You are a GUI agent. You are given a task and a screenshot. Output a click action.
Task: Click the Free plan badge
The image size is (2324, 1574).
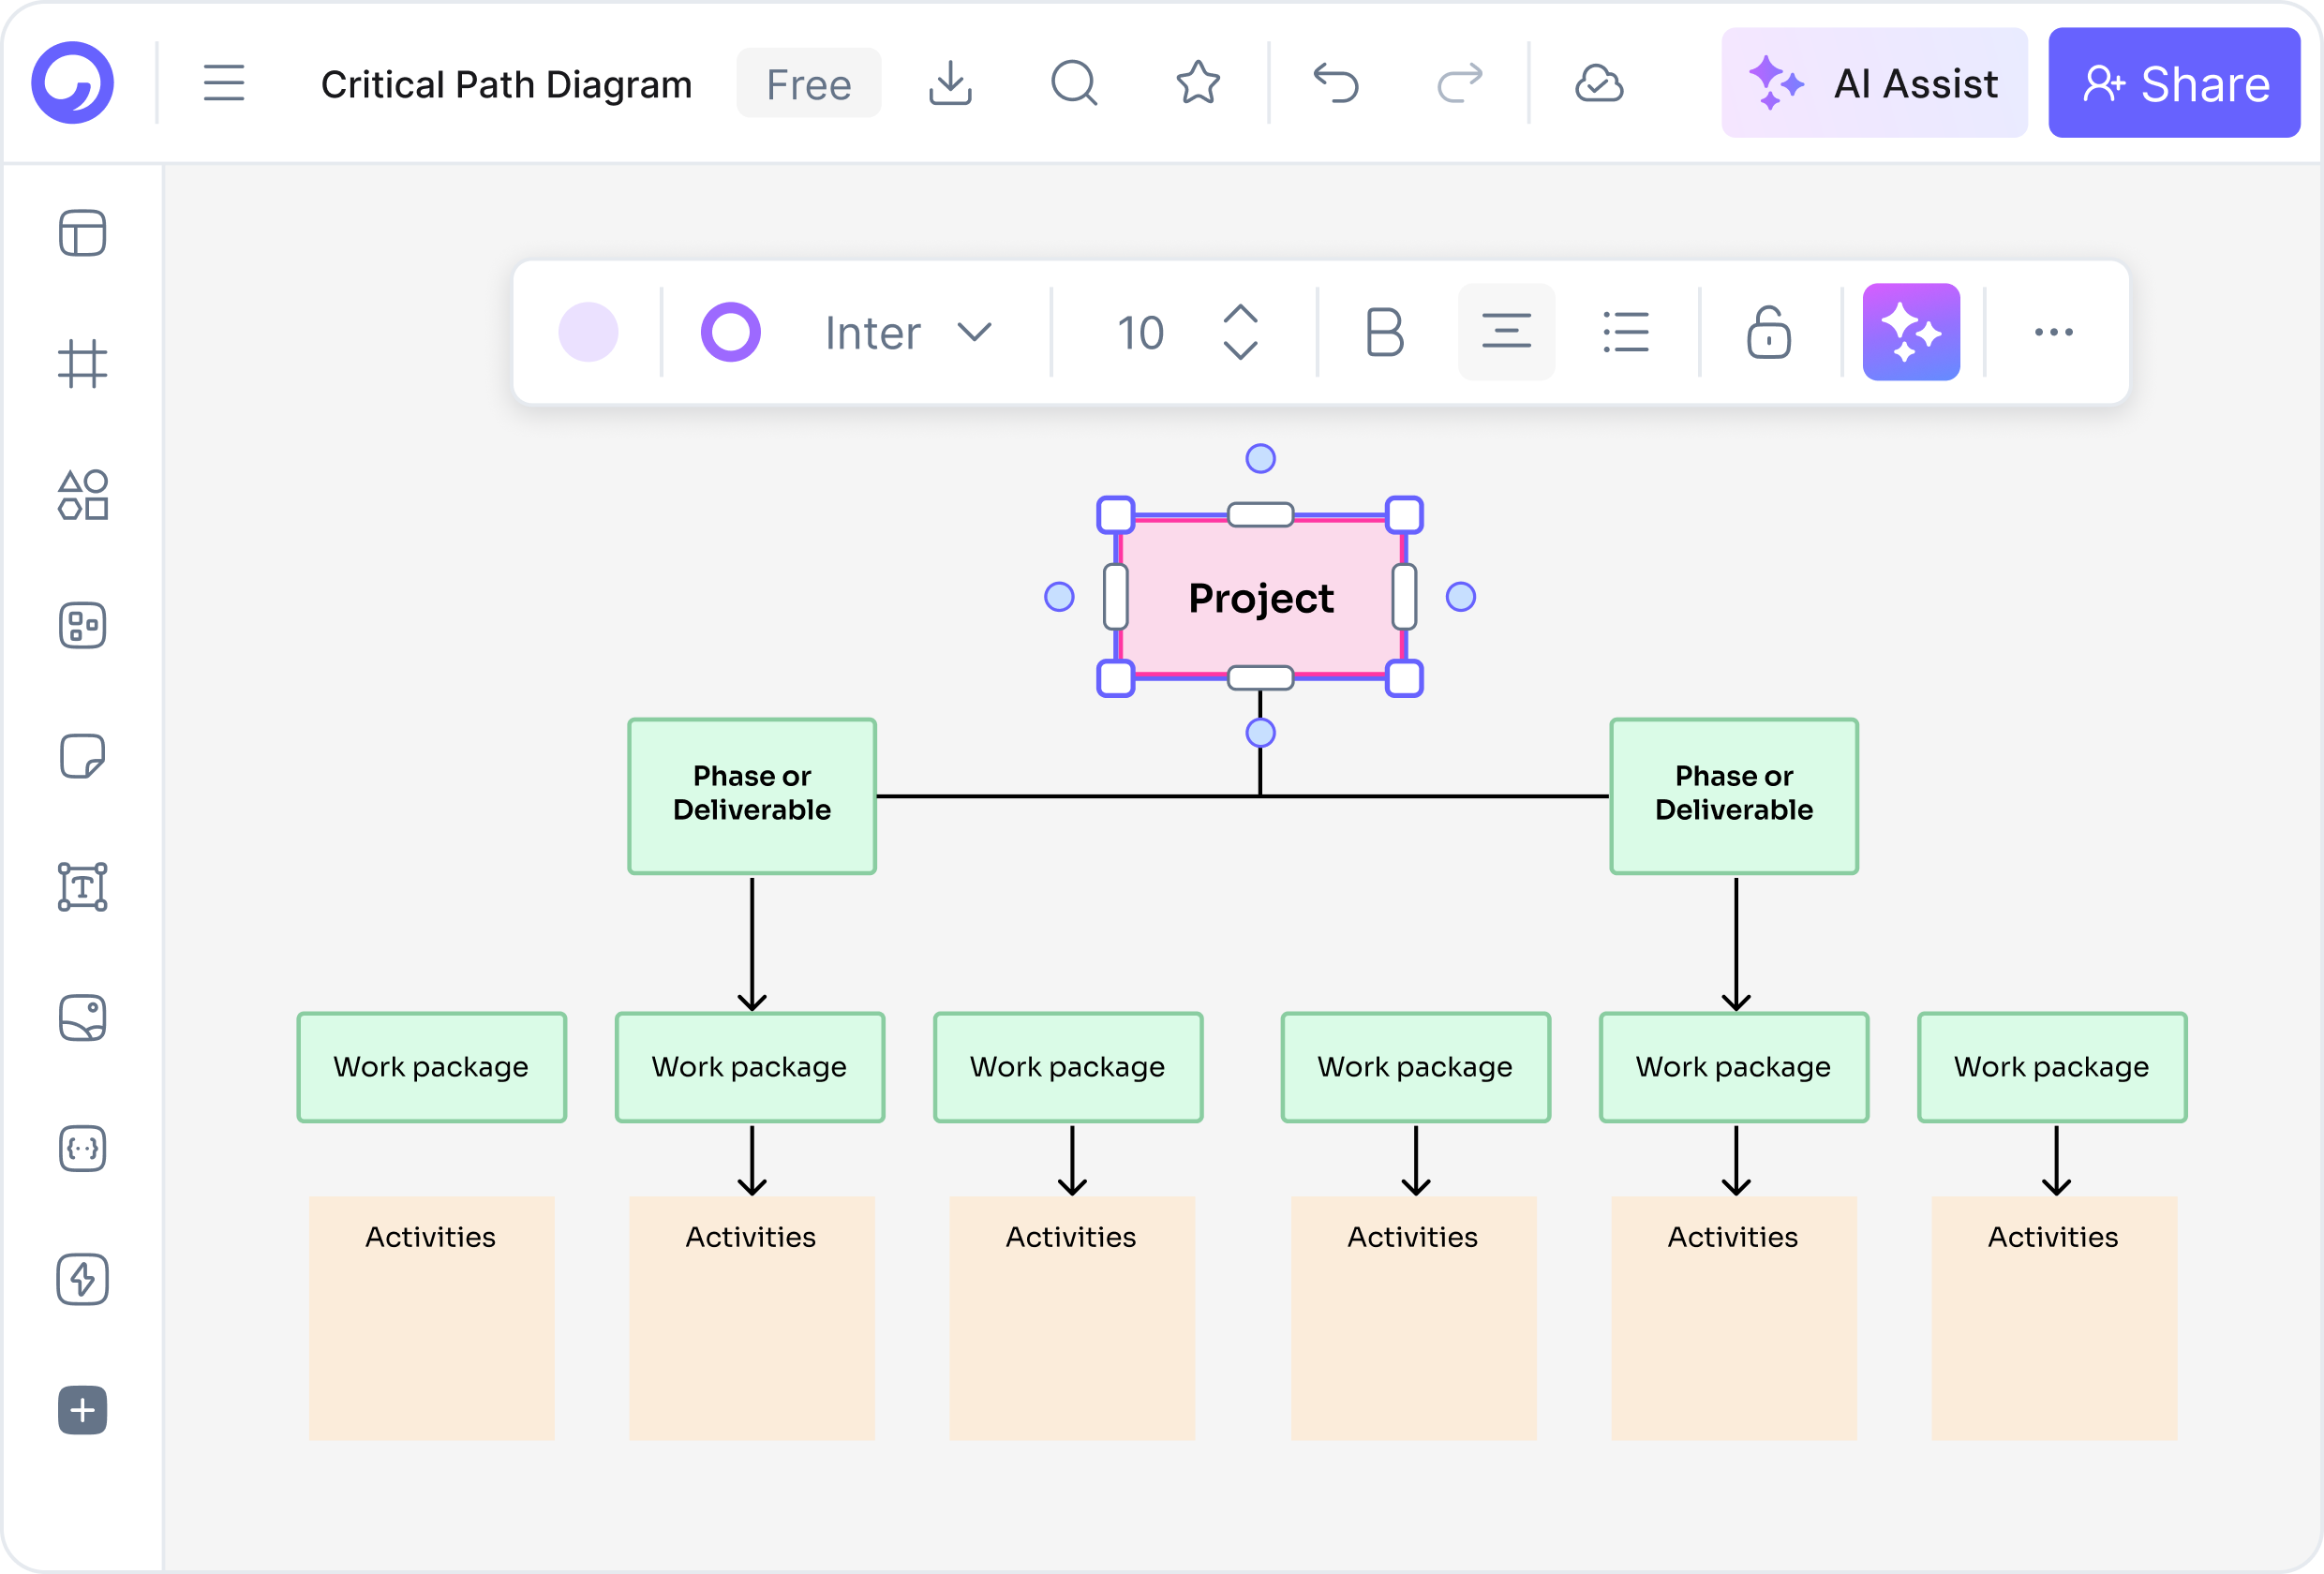click(x=808, y=84)
